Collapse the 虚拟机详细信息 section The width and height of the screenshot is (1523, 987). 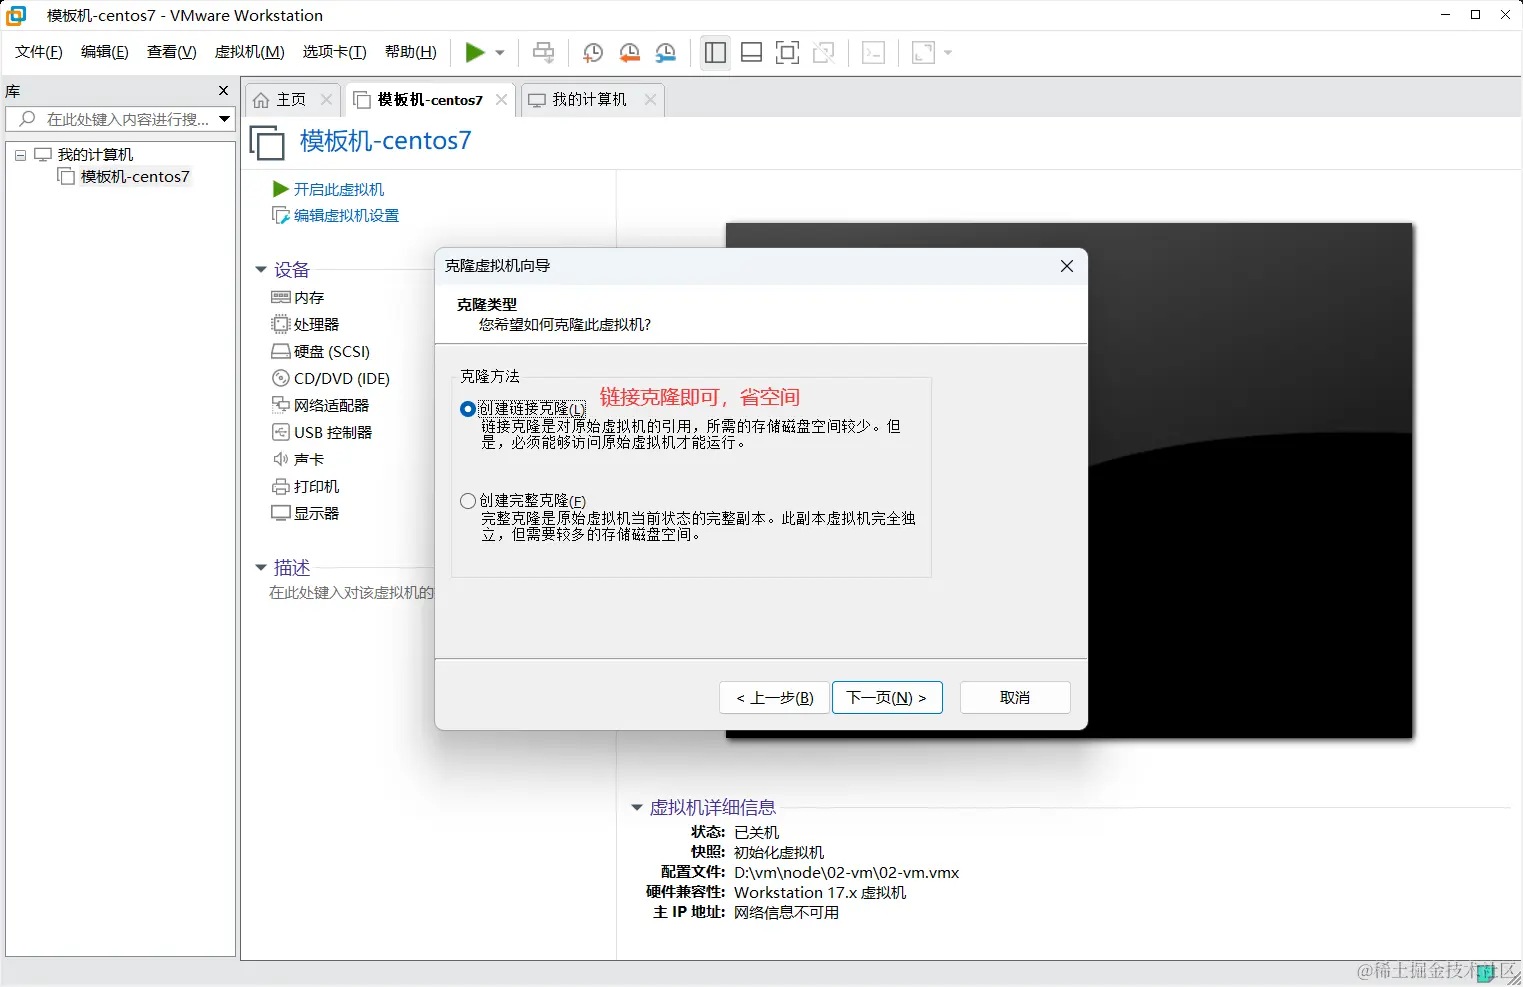click(x=637, y=808)
